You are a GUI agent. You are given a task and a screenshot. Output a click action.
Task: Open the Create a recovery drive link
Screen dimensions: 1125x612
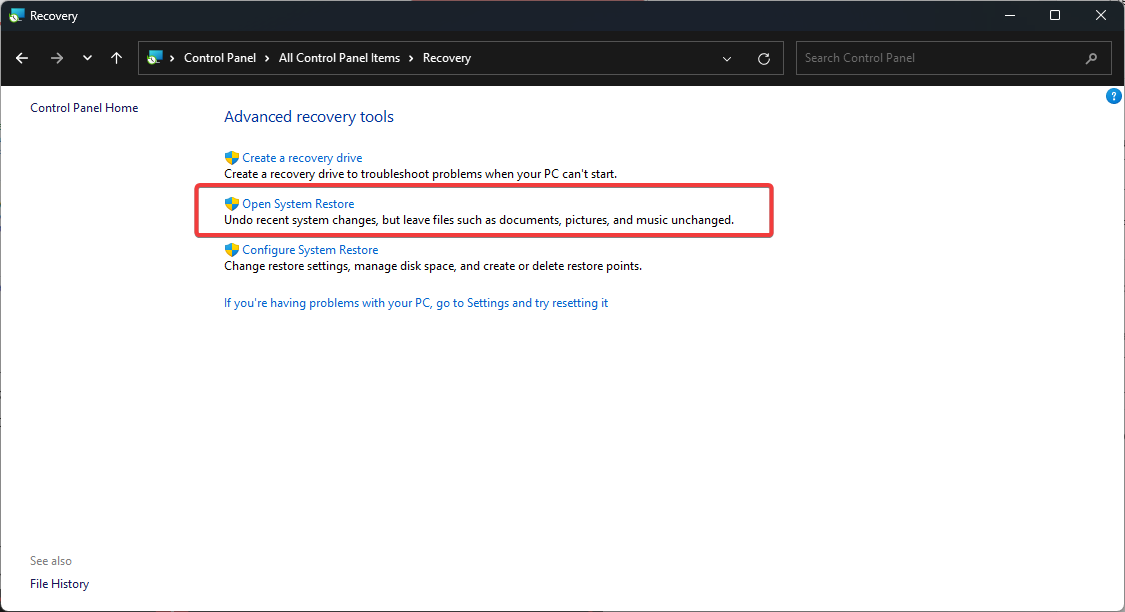coord(302,158)
